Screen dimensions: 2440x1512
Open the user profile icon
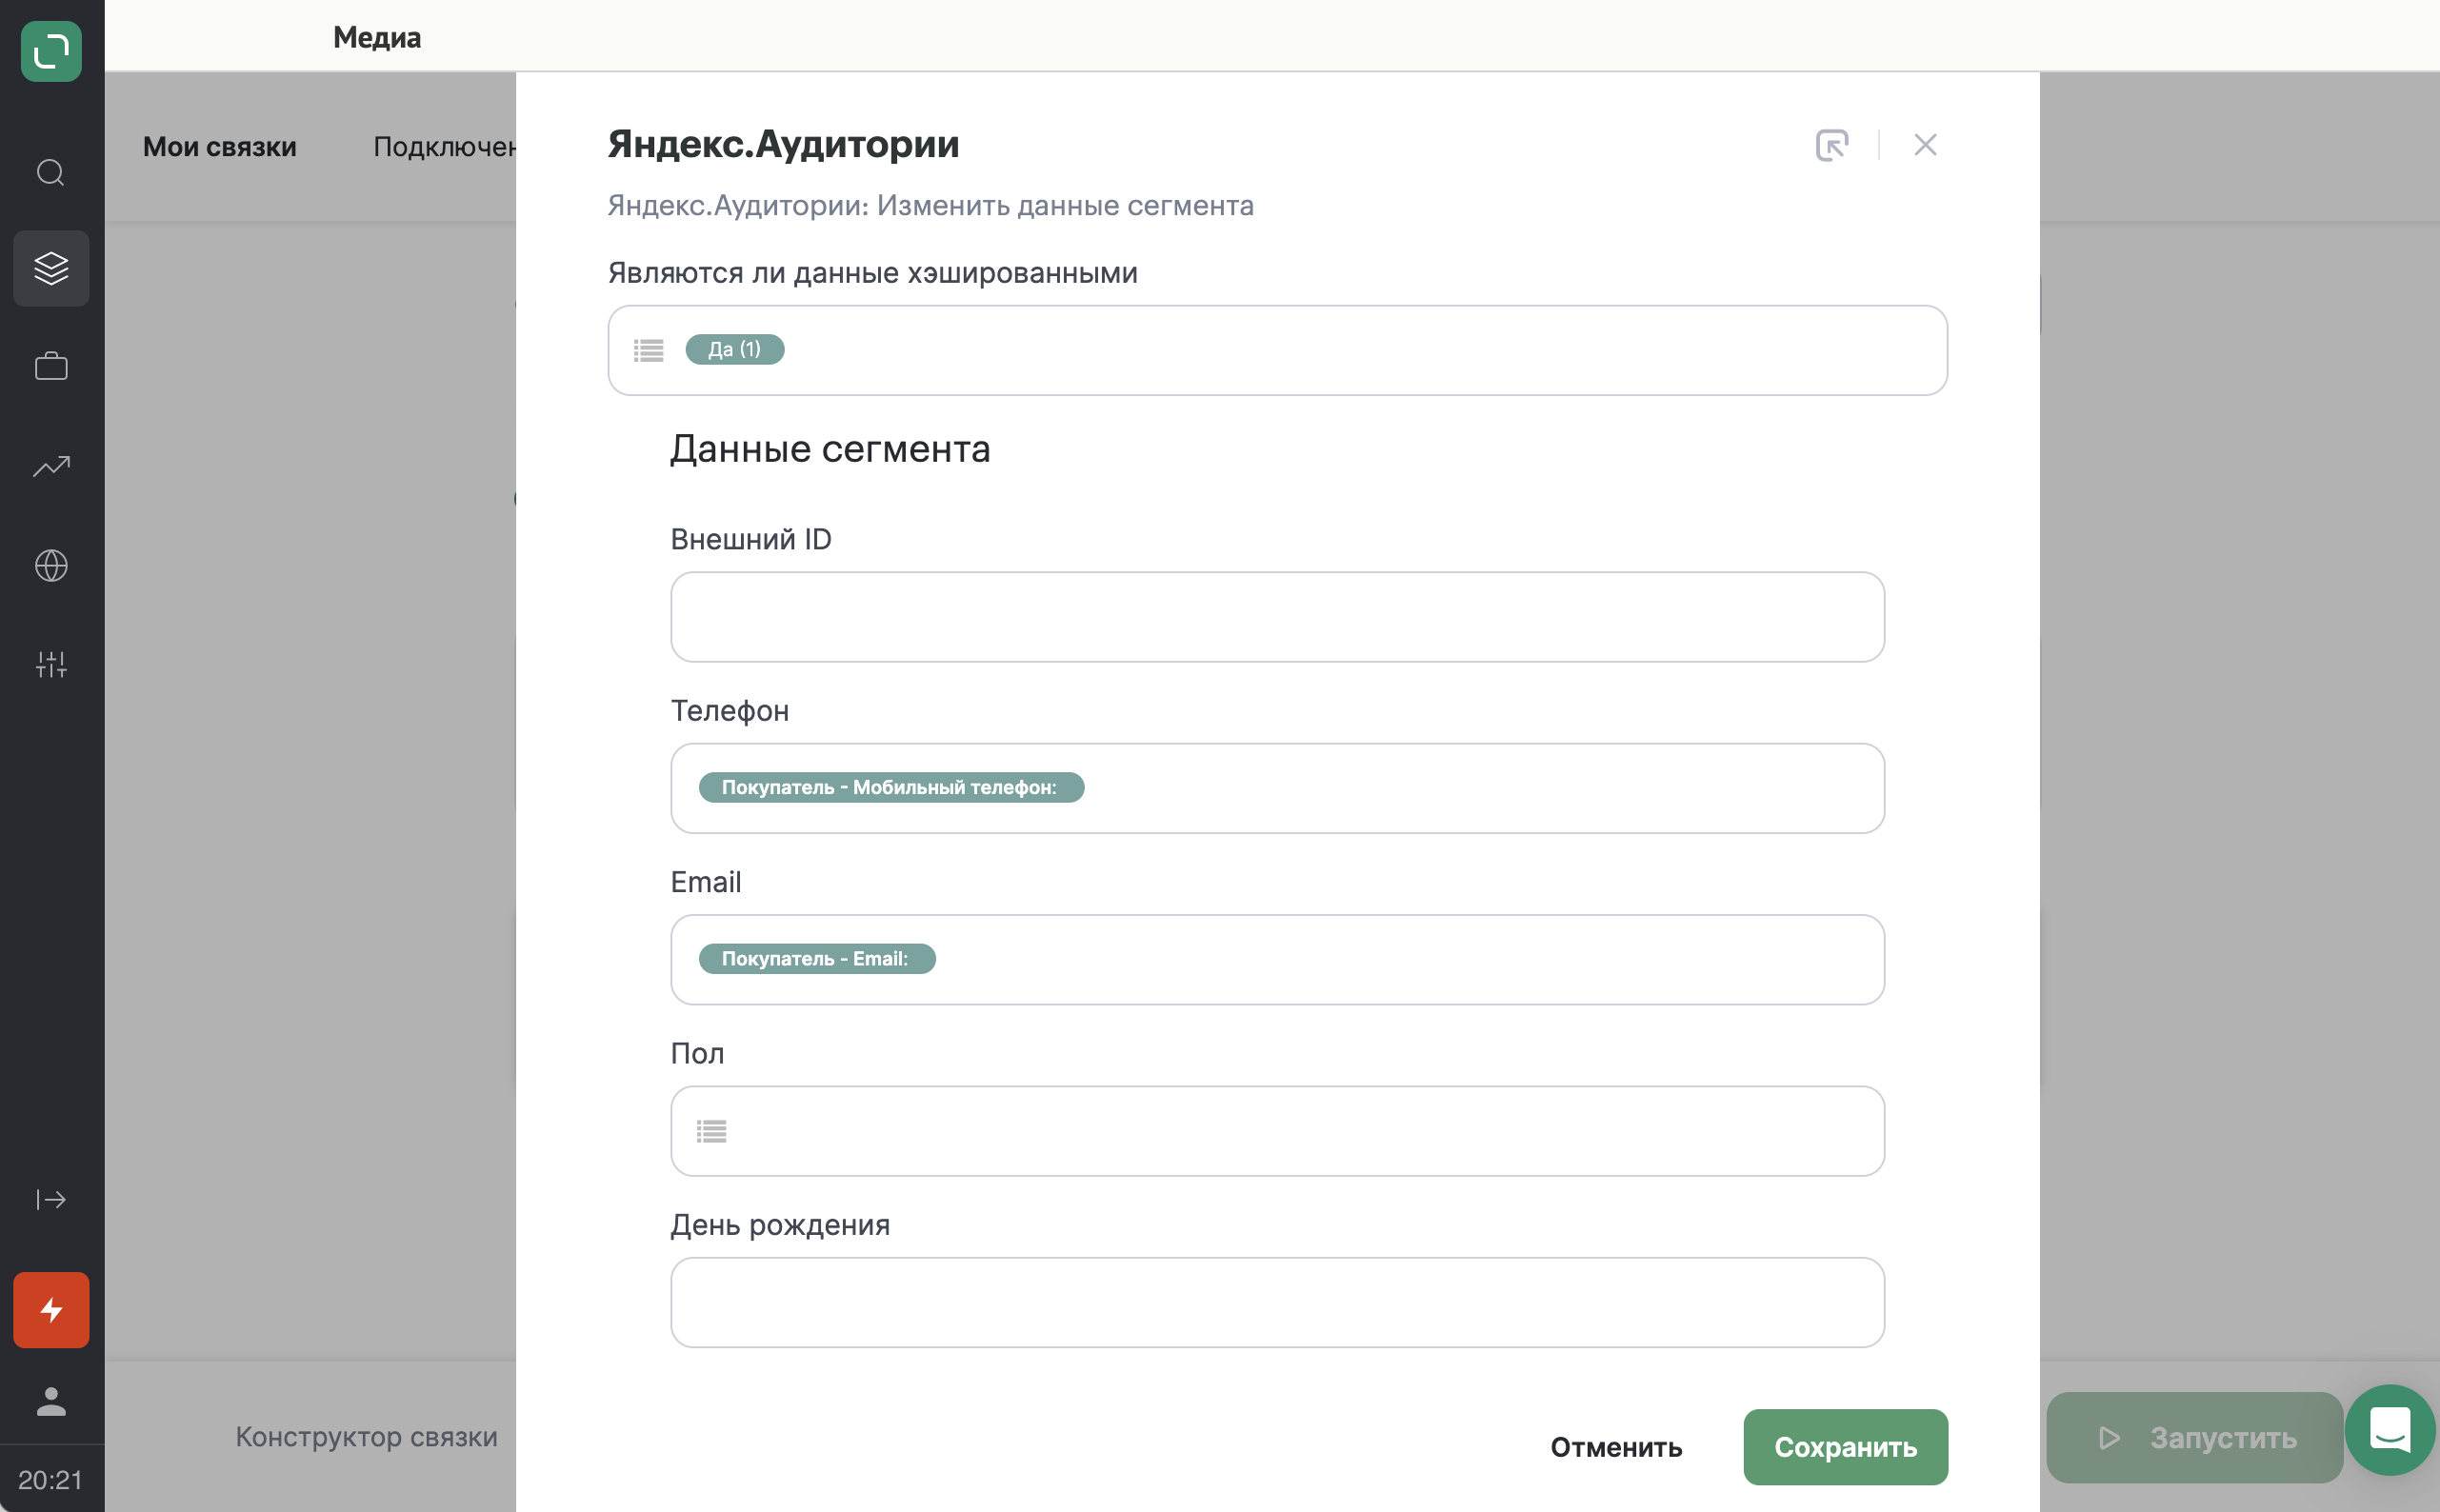51,1401
